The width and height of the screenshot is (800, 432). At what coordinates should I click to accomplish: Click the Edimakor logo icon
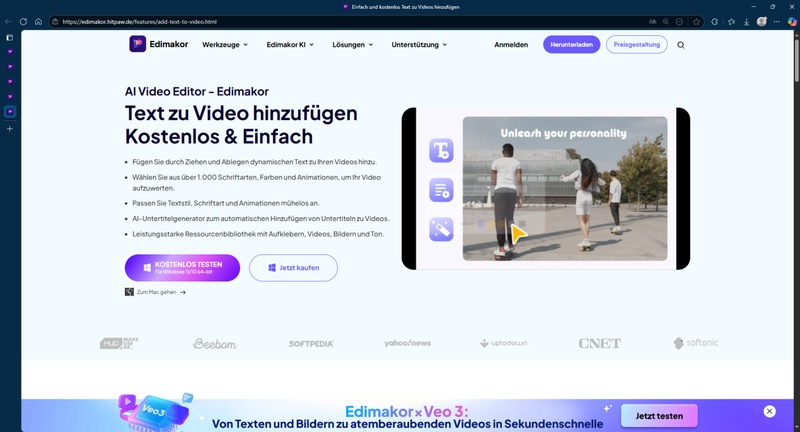[137, 44]
